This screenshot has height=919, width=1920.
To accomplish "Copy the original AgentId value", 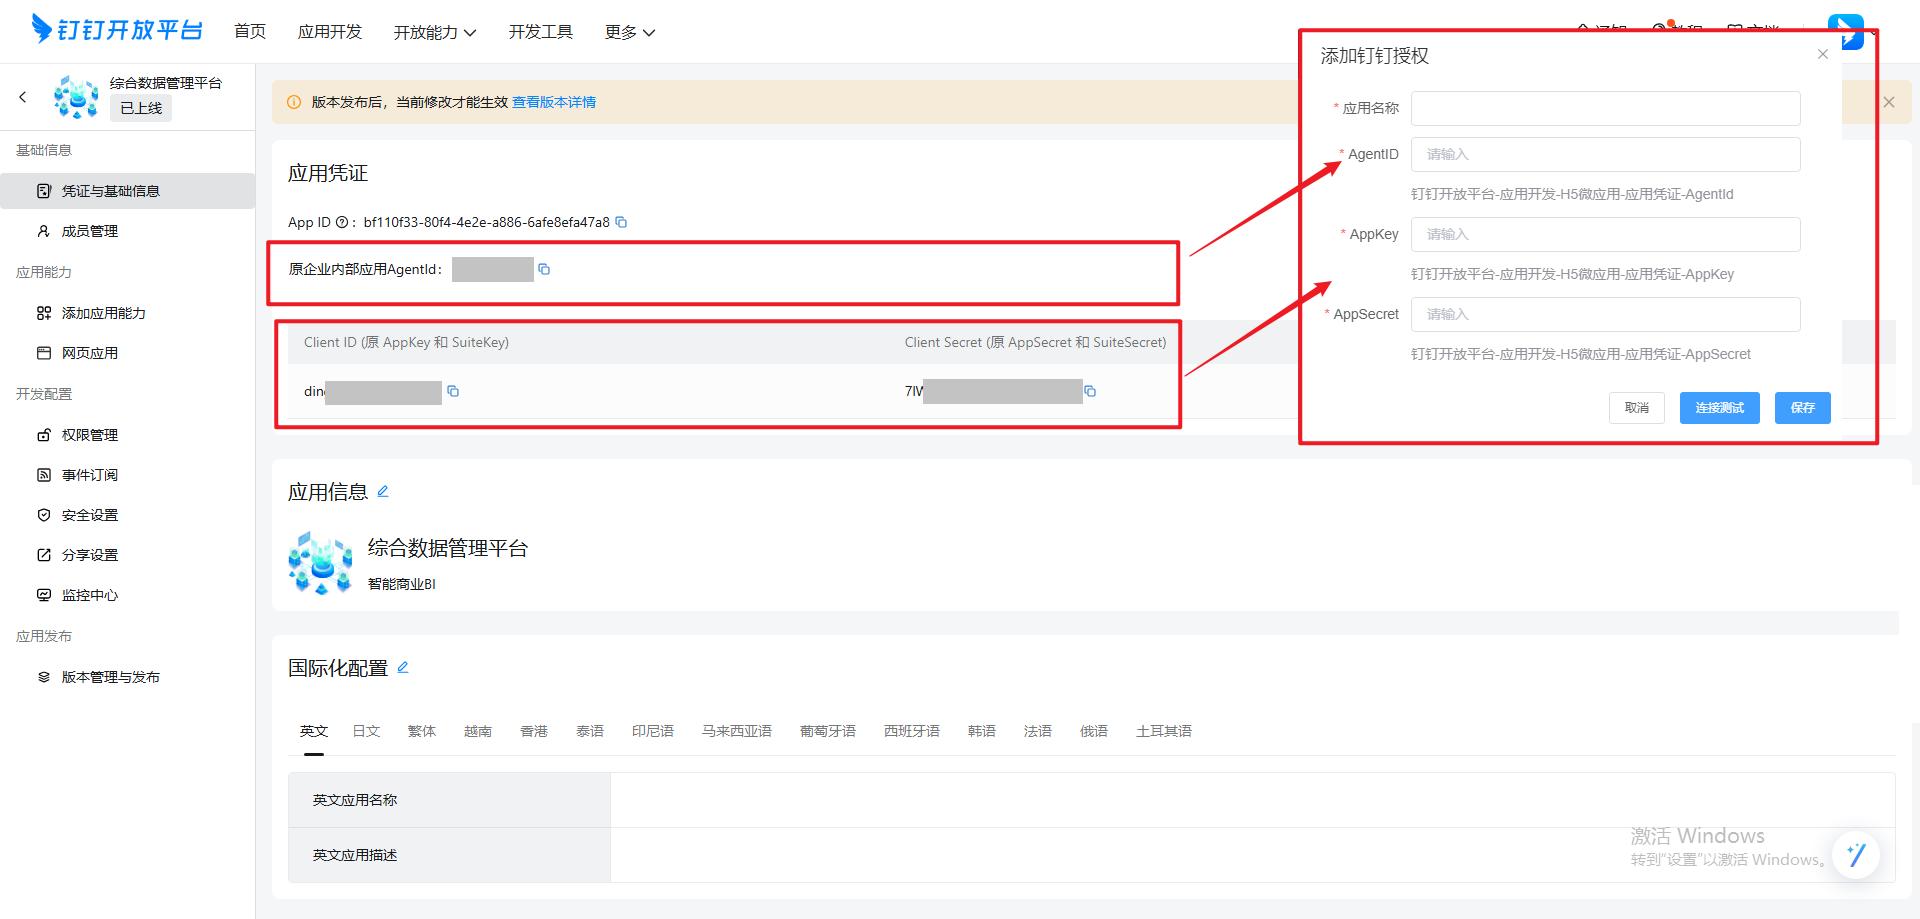I will (544, 269).
